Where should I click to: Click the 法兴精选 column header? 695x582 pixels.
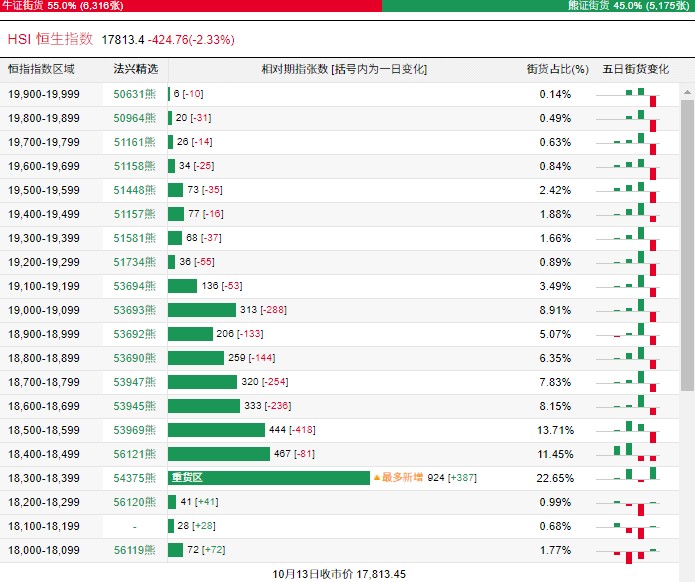point(135,69)
